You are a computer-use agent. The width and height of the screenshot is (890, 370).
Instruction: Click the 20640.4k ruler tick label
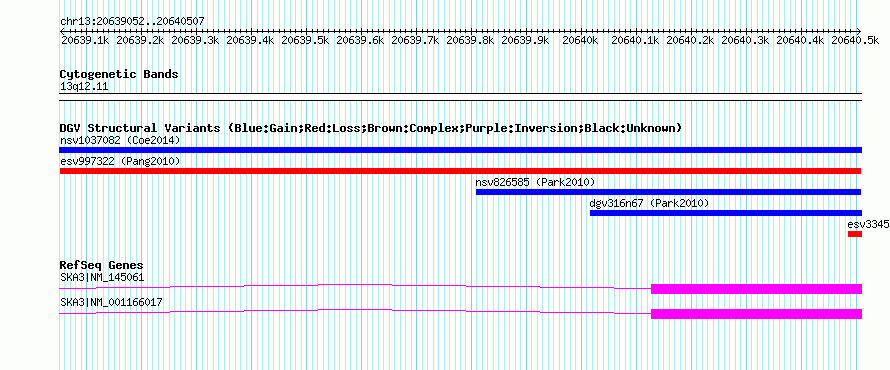(800, 40)
